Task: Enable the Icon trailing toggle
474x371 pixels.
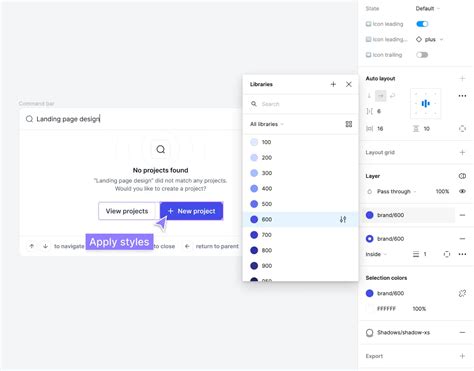Action: coord(422,55)
